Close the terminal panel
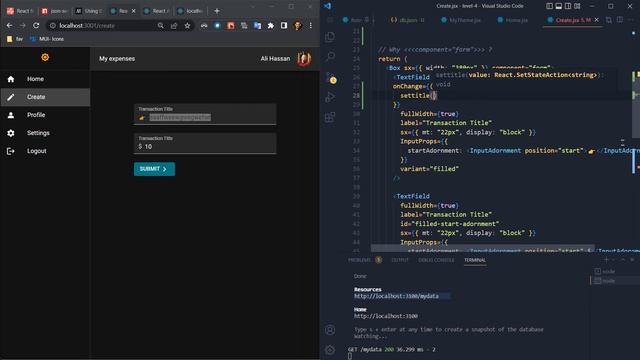640x360 pixels. coord(632,260)
